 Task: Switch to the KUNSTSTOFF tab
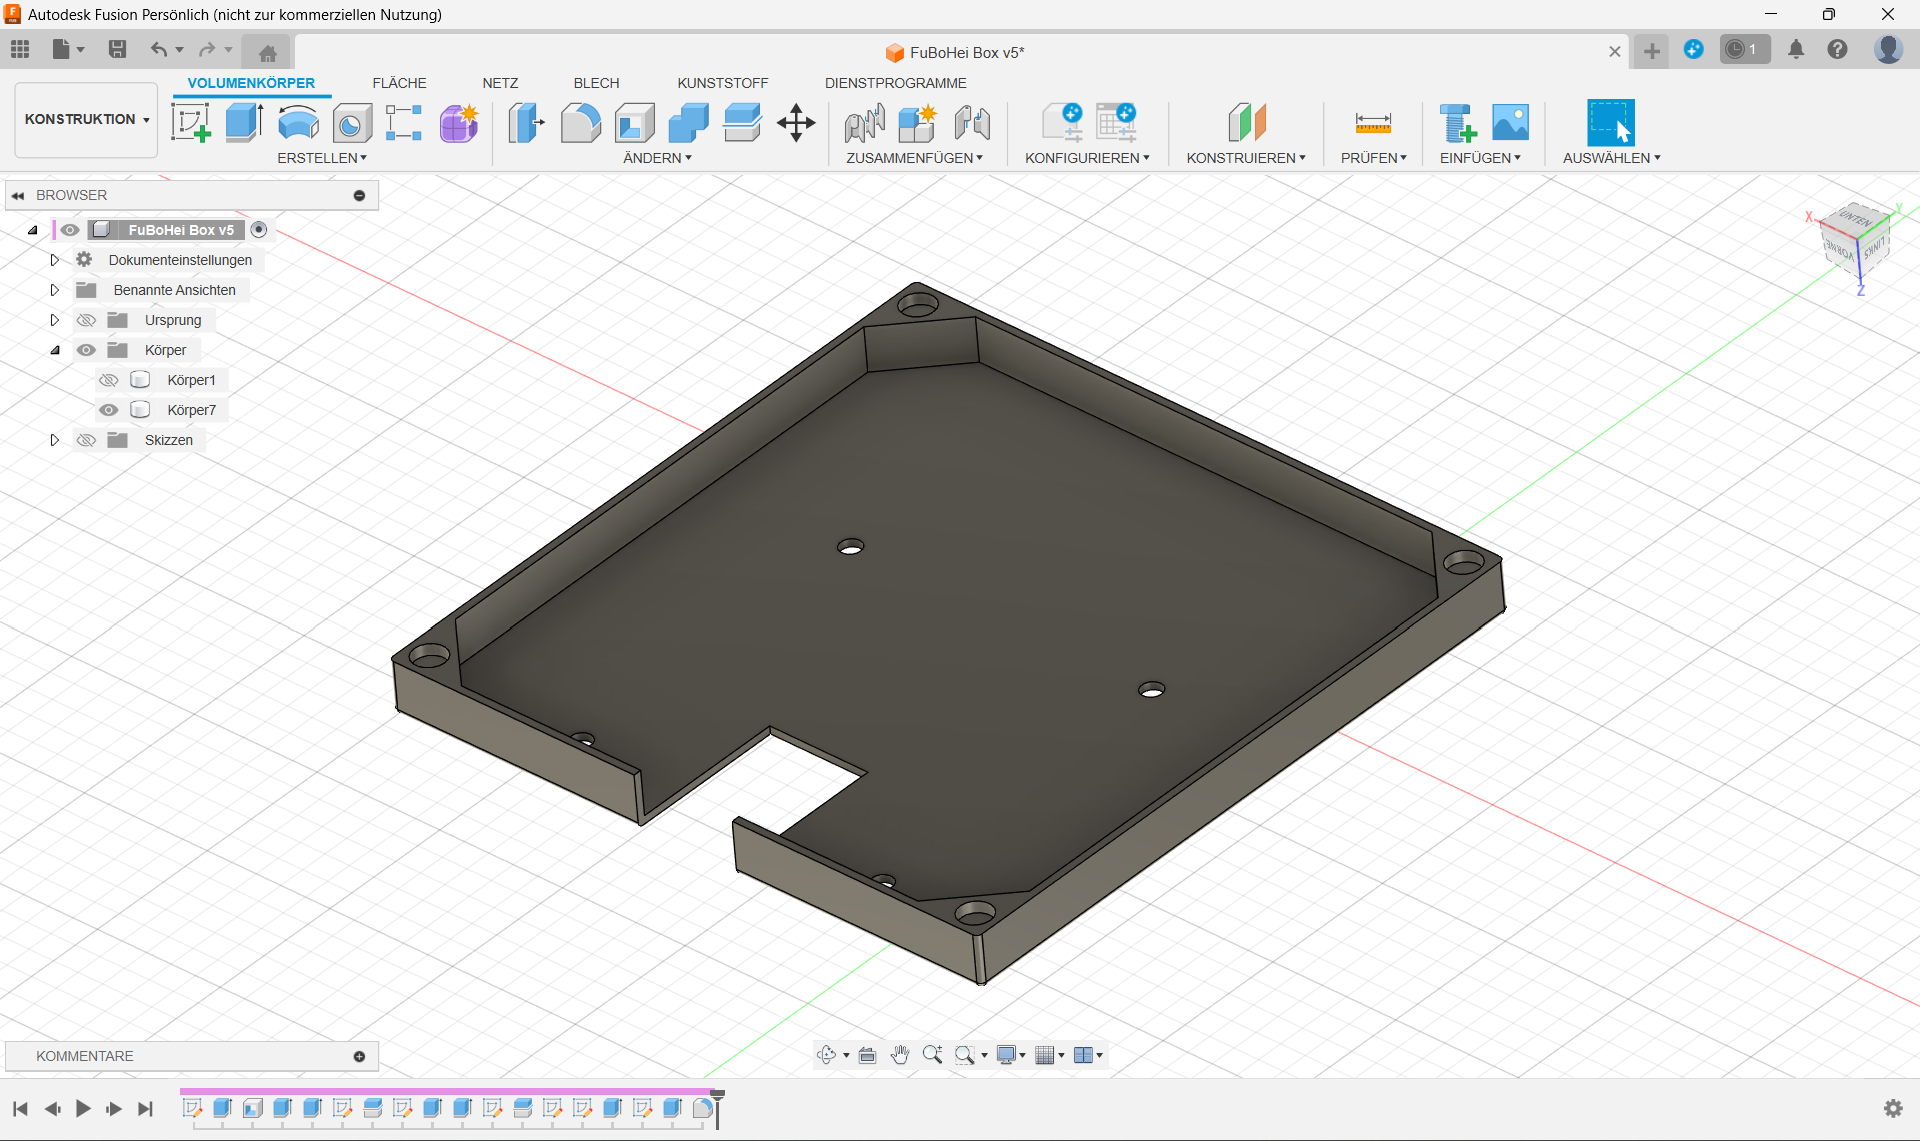click(x=722, y=83)
